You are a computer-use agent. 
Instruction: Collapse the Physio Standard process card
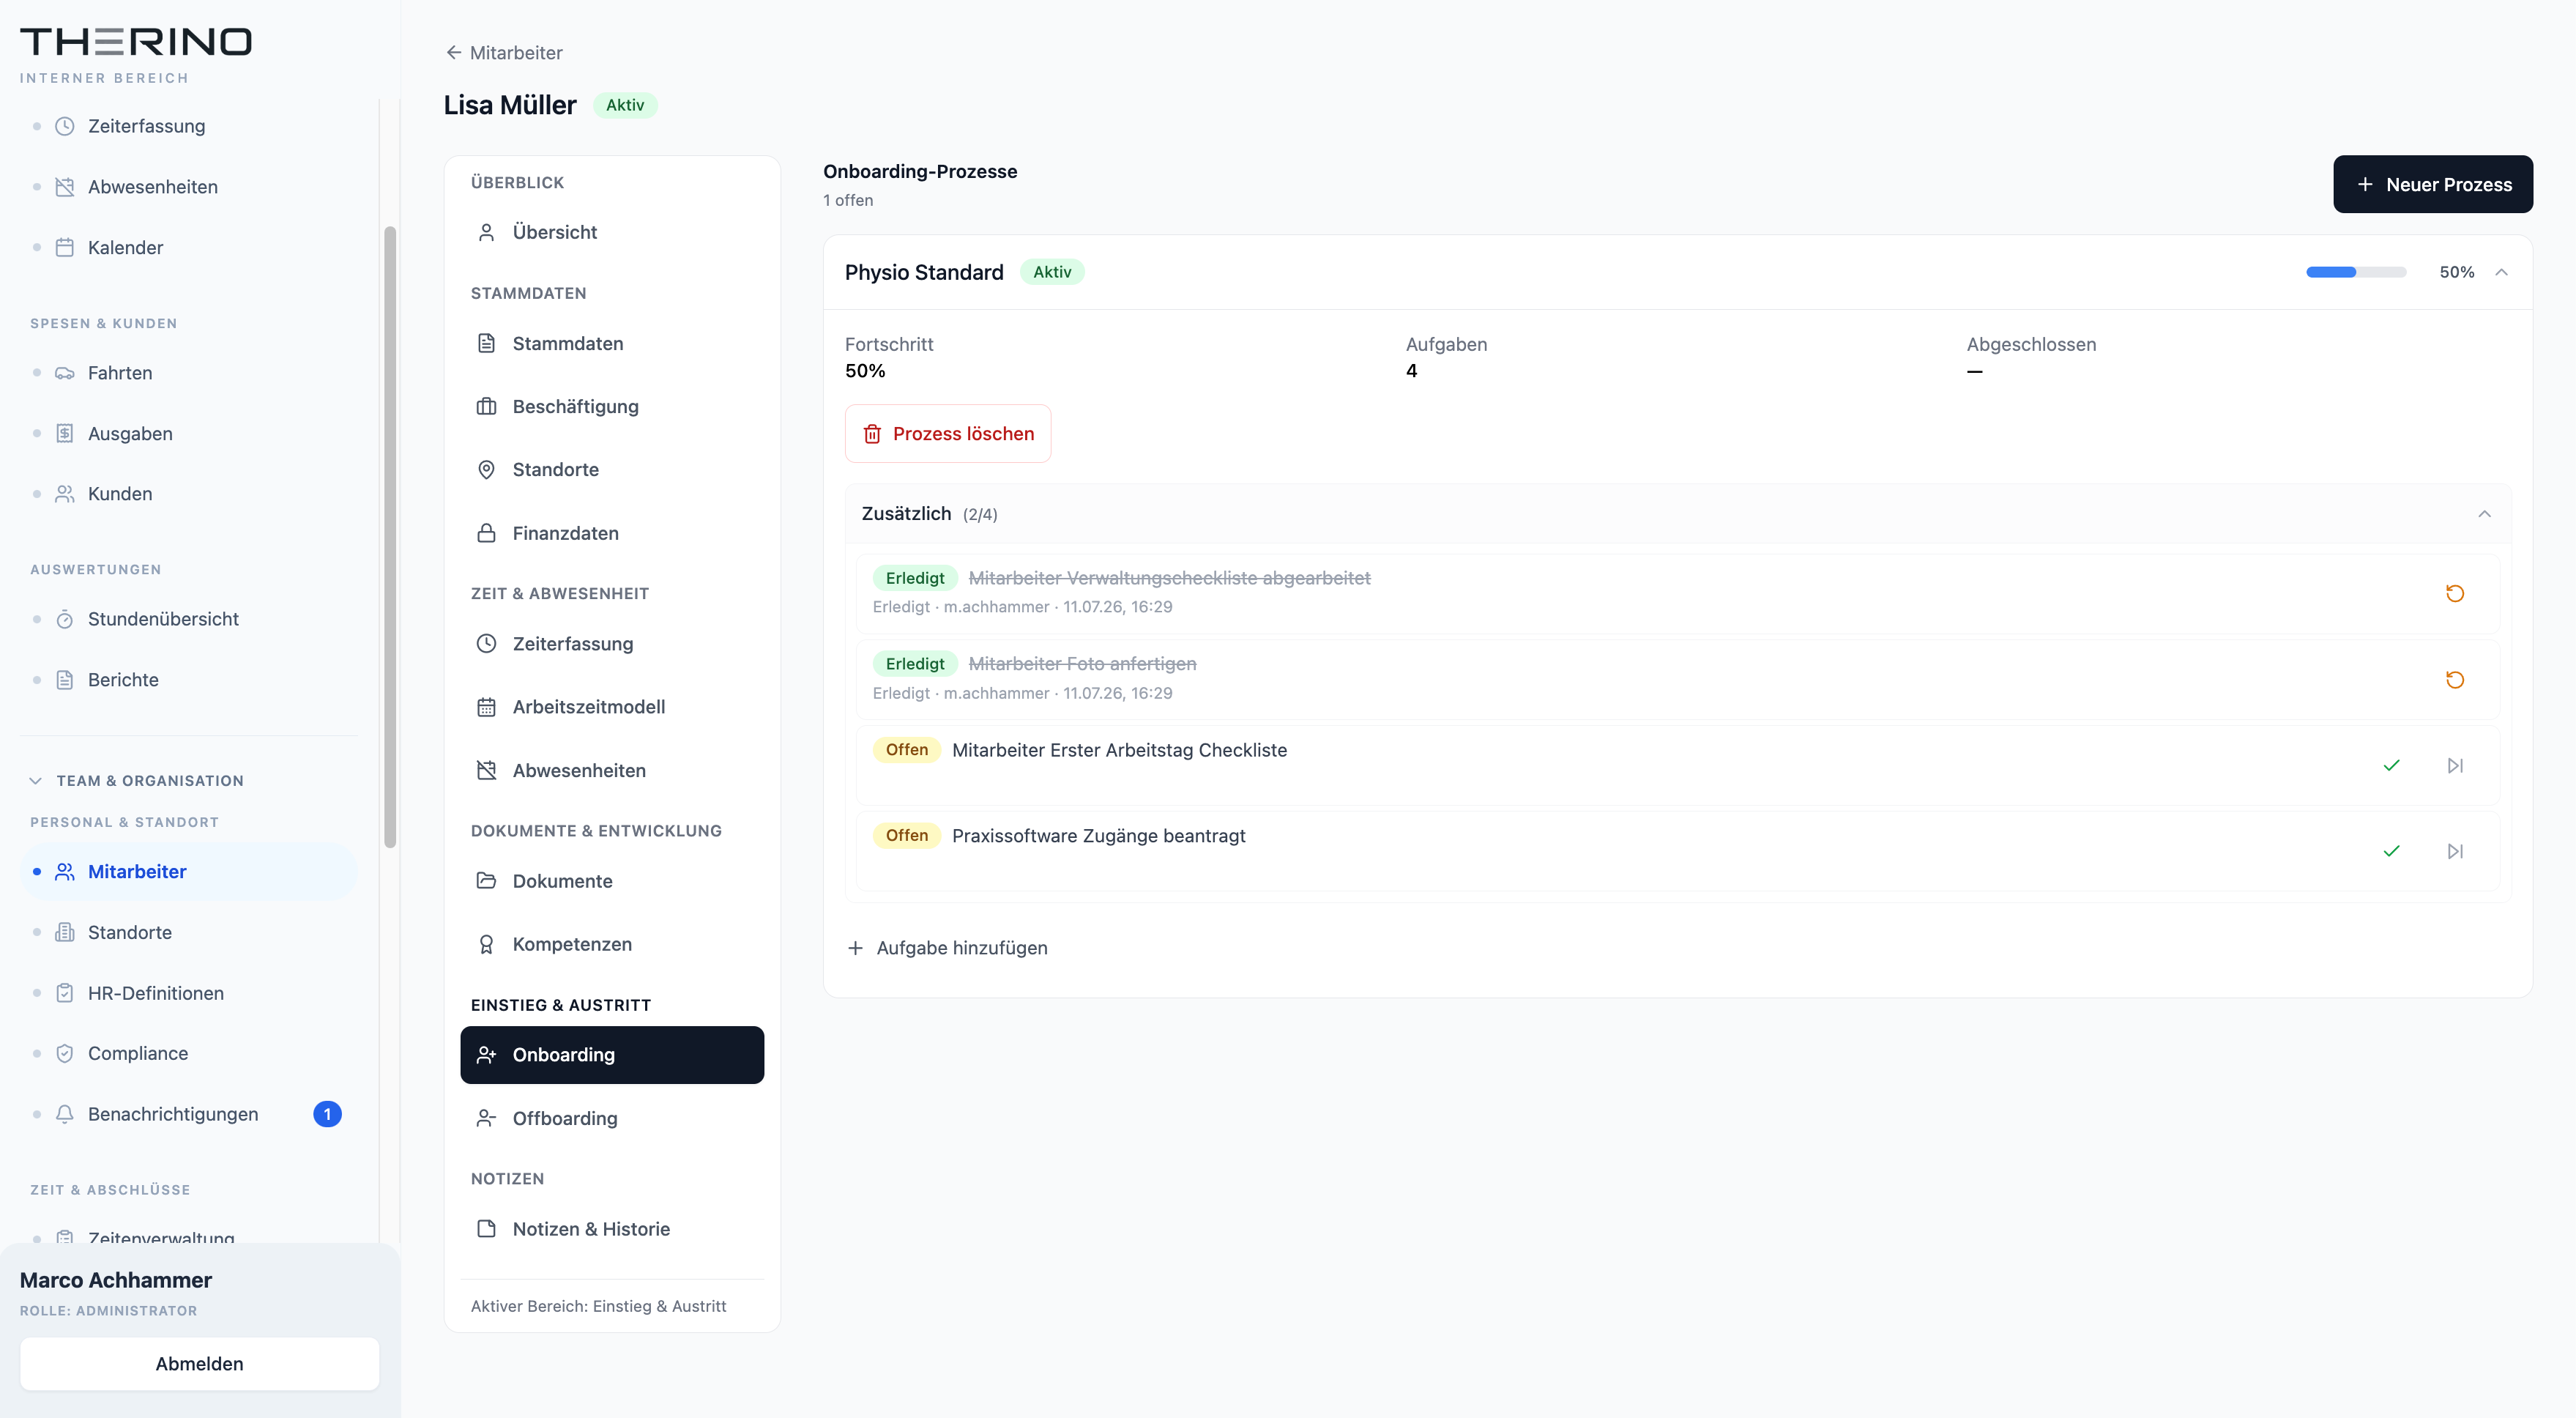(x=2501, y=272)
